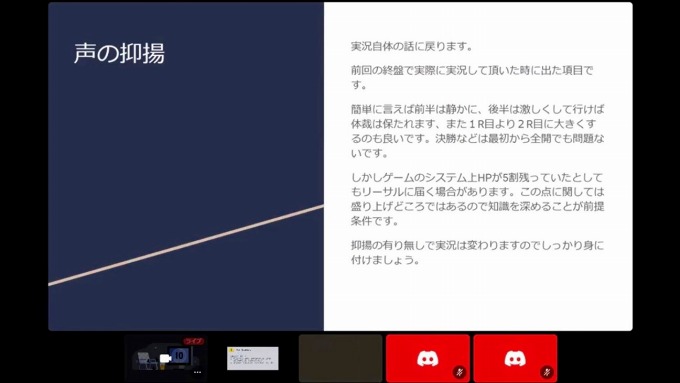Click muted microphone icon on second red tile

pyautogui.click(x=546, y=372)
